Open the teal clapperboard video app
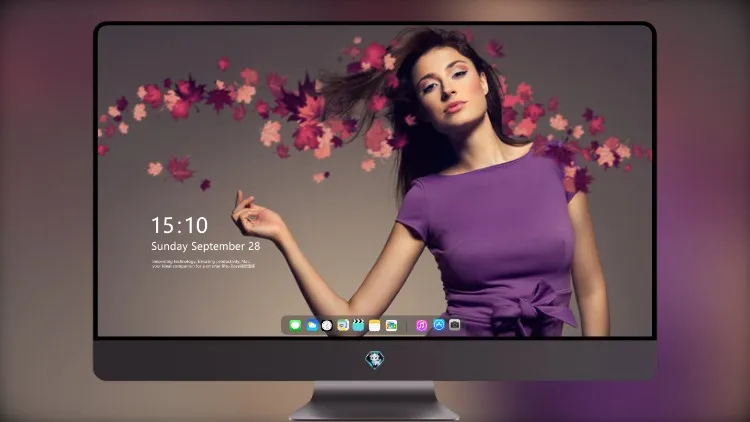 tap(358, 326)
